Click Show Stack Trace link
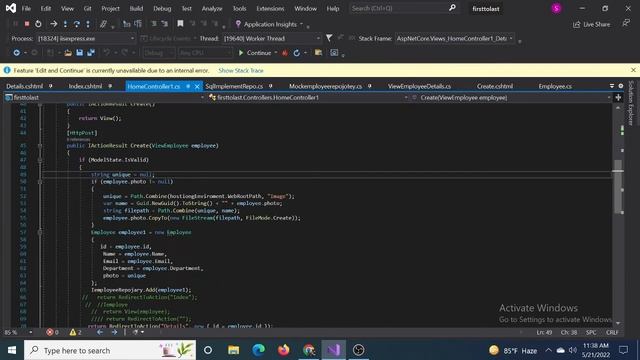640x360 pixels. pos(241,71)
